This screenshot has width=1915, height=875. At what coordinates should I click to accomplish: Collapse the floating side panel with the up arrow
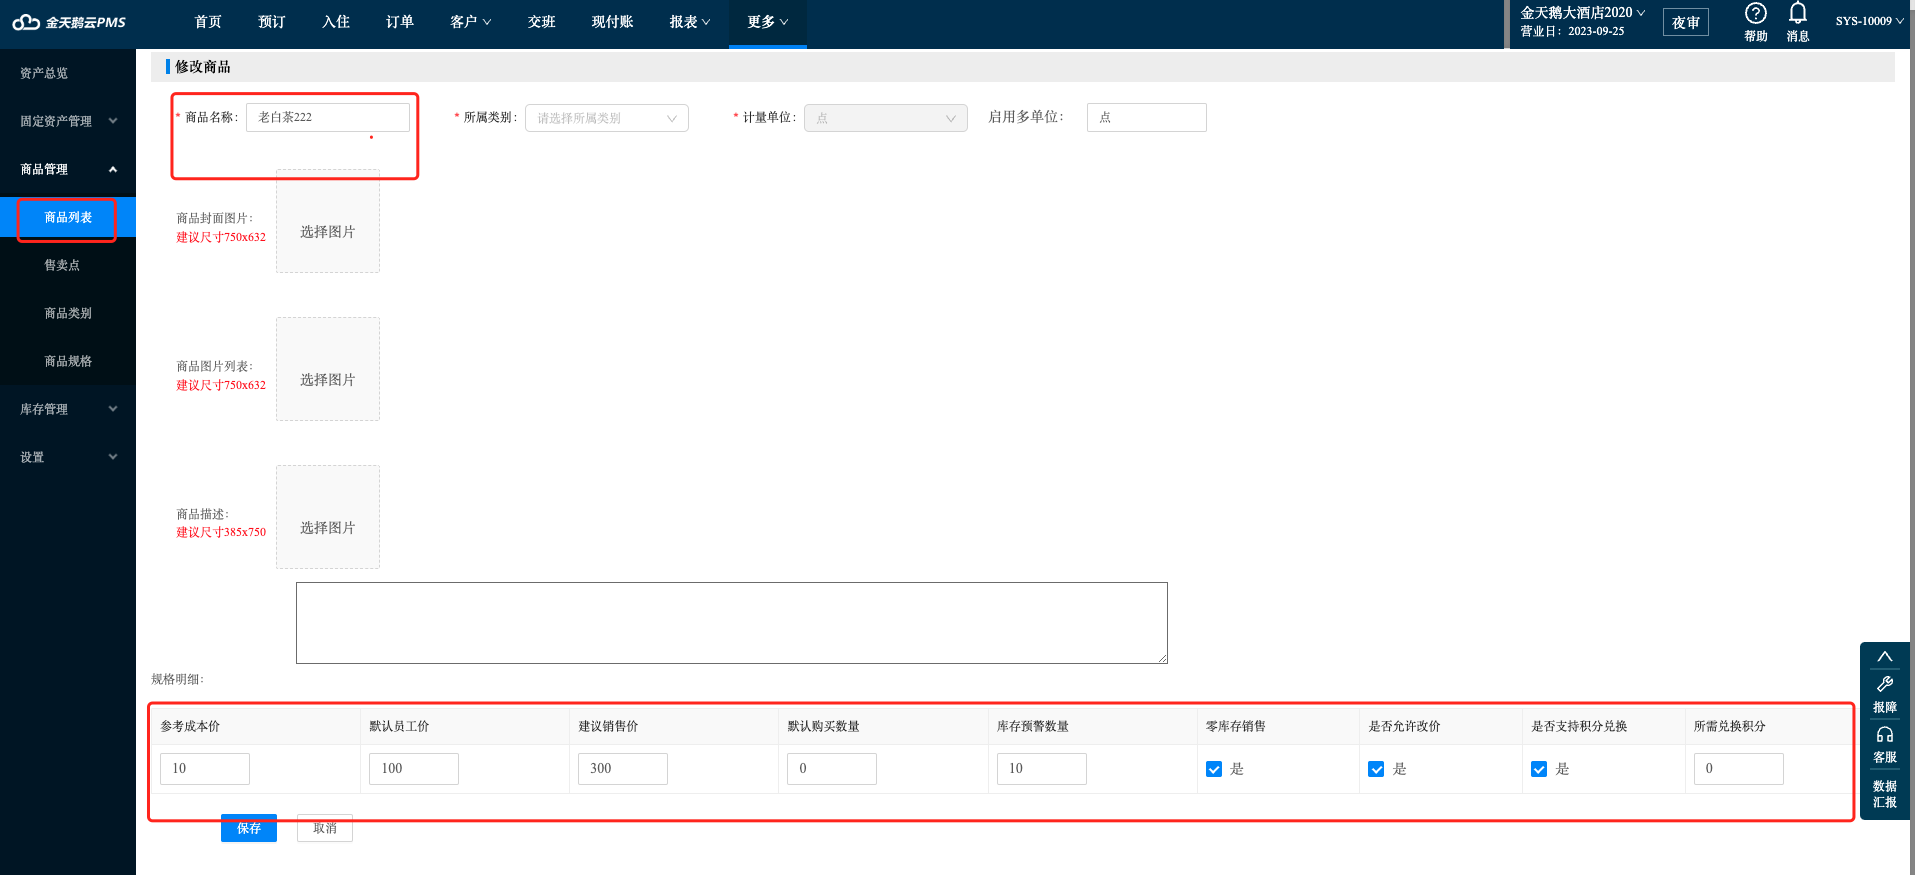tap(1884, 657)
